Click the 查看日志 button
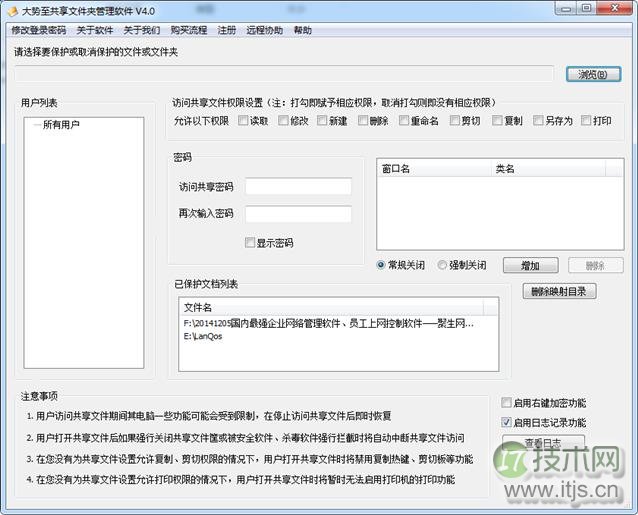638x515 pixels. 543,443
